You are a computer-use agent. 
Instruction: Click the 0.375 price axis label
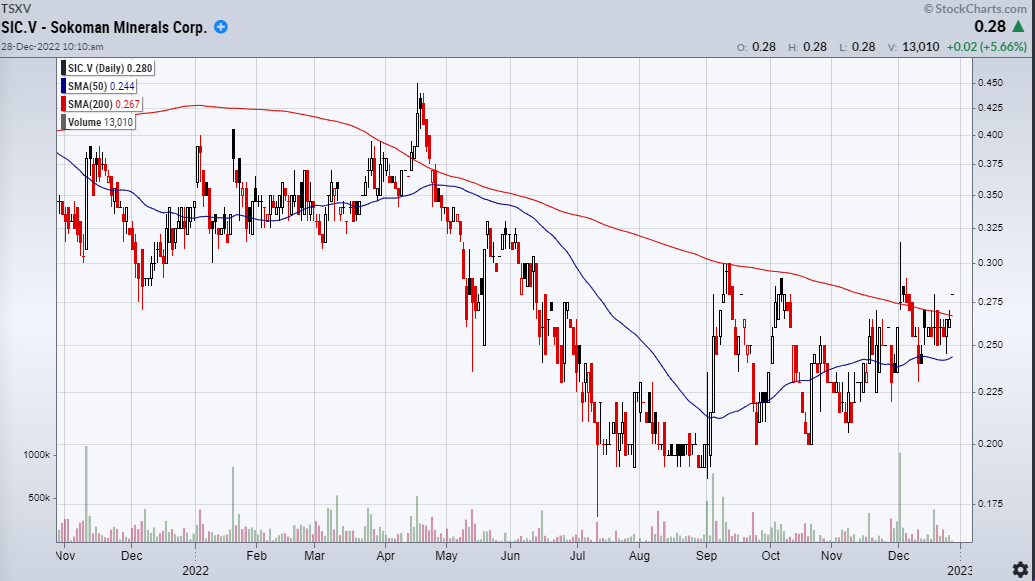990,163
